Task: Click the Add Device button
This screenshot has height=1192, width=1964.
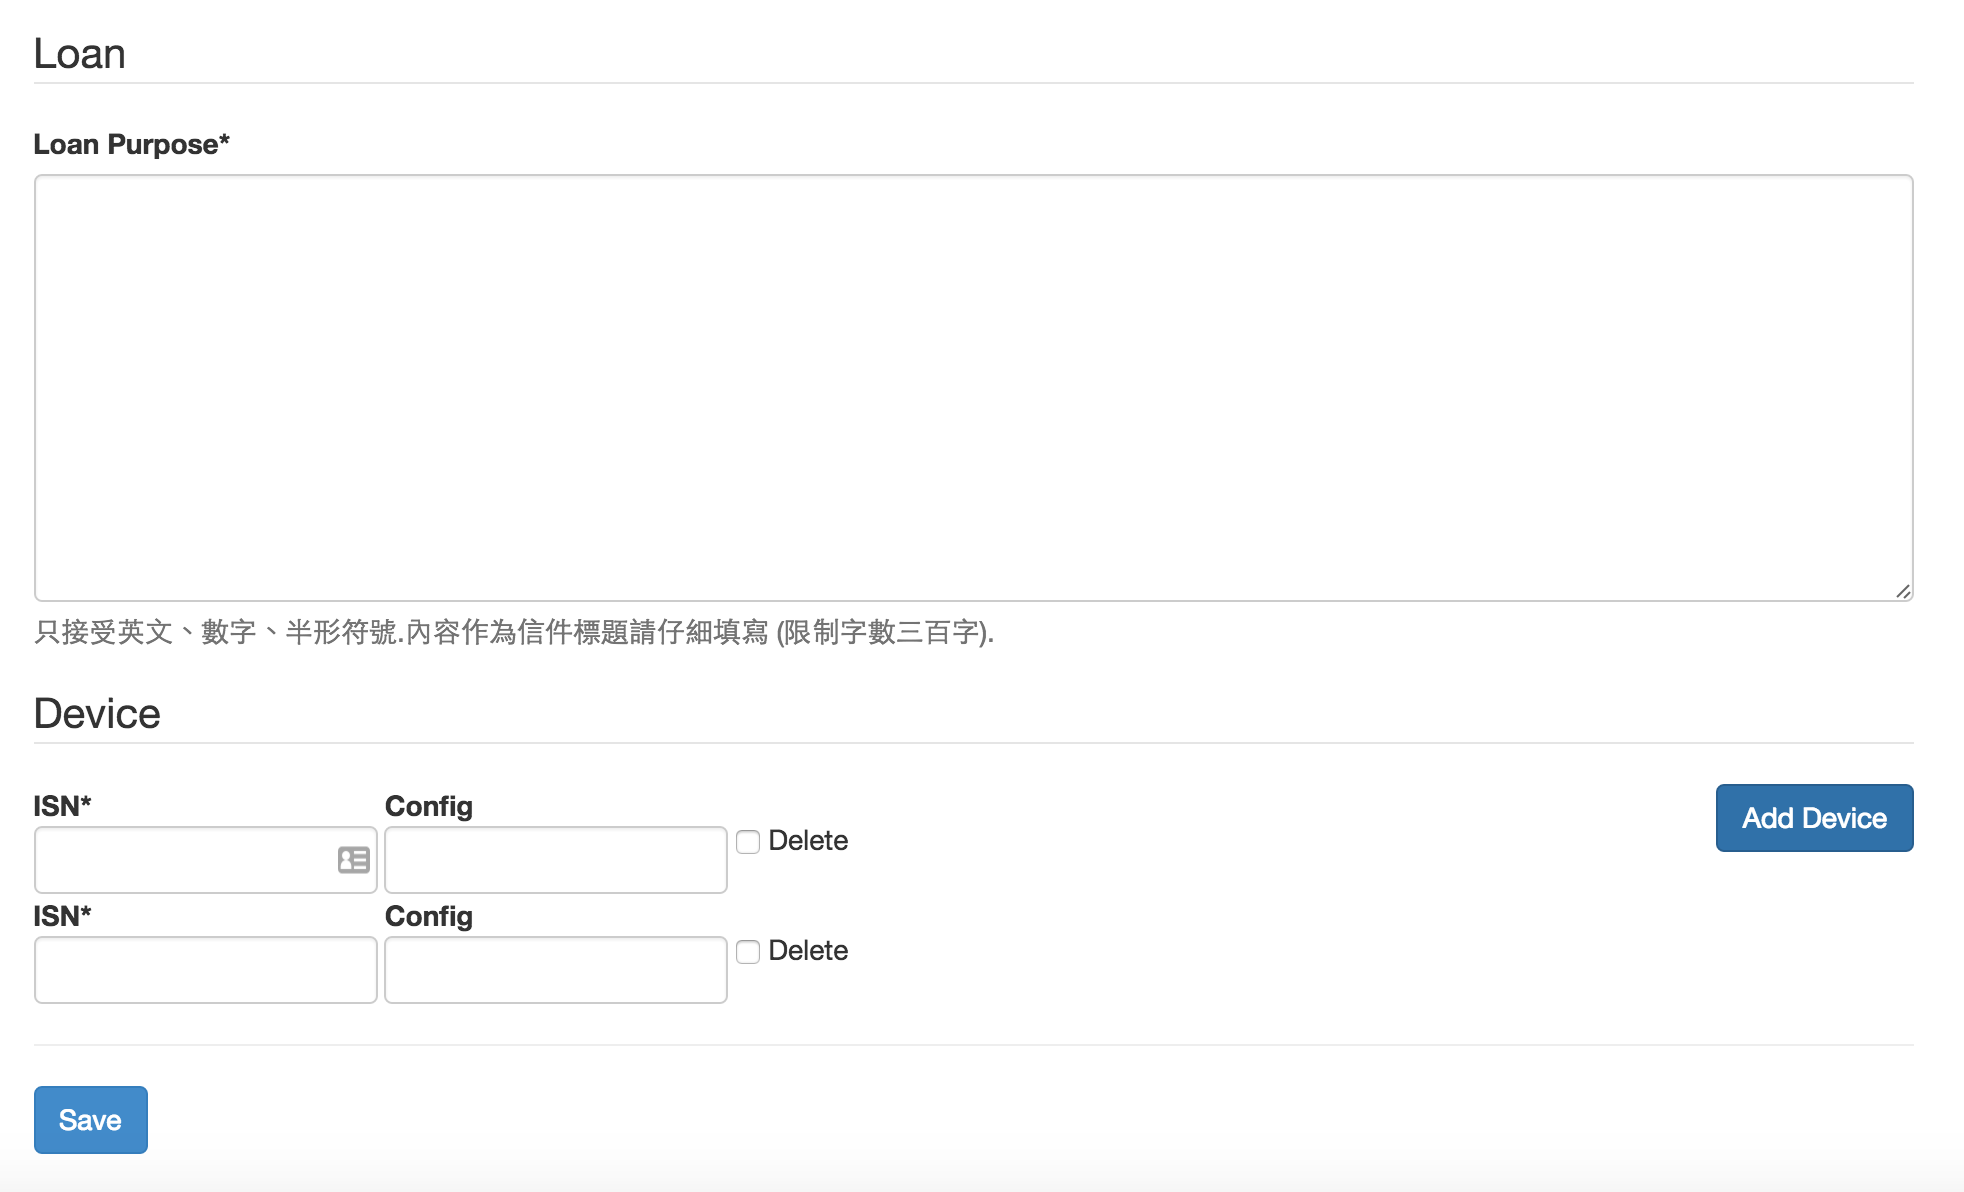Action: pyautogui.click(x=1814, y=818)
